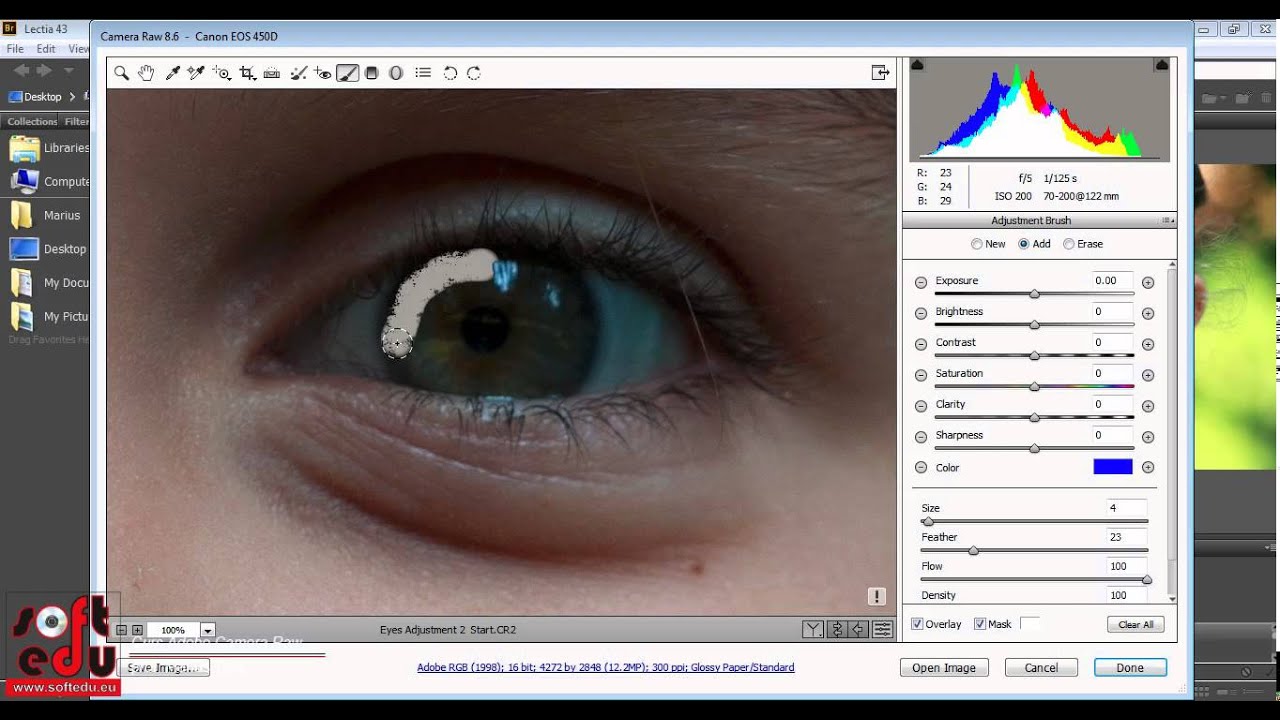
Task: Toggle shadow clipping warning on histogram
Action: click(917, 65)
